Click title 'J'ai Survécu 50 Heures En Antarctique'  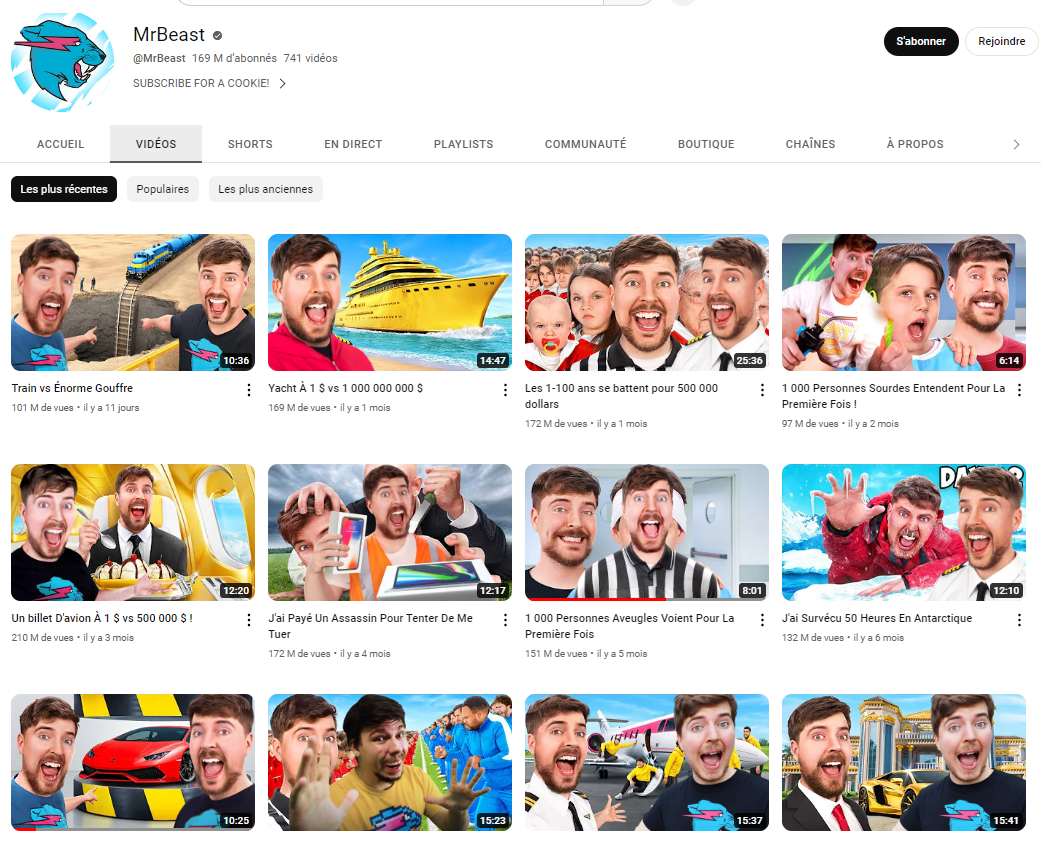pyautogui.click(x=877, y=618)
